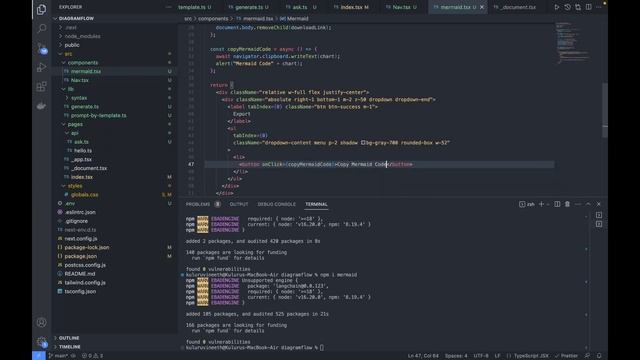
Task: Open prompt-by-template.ts in the explorer
Action: (x=98, y=116)
